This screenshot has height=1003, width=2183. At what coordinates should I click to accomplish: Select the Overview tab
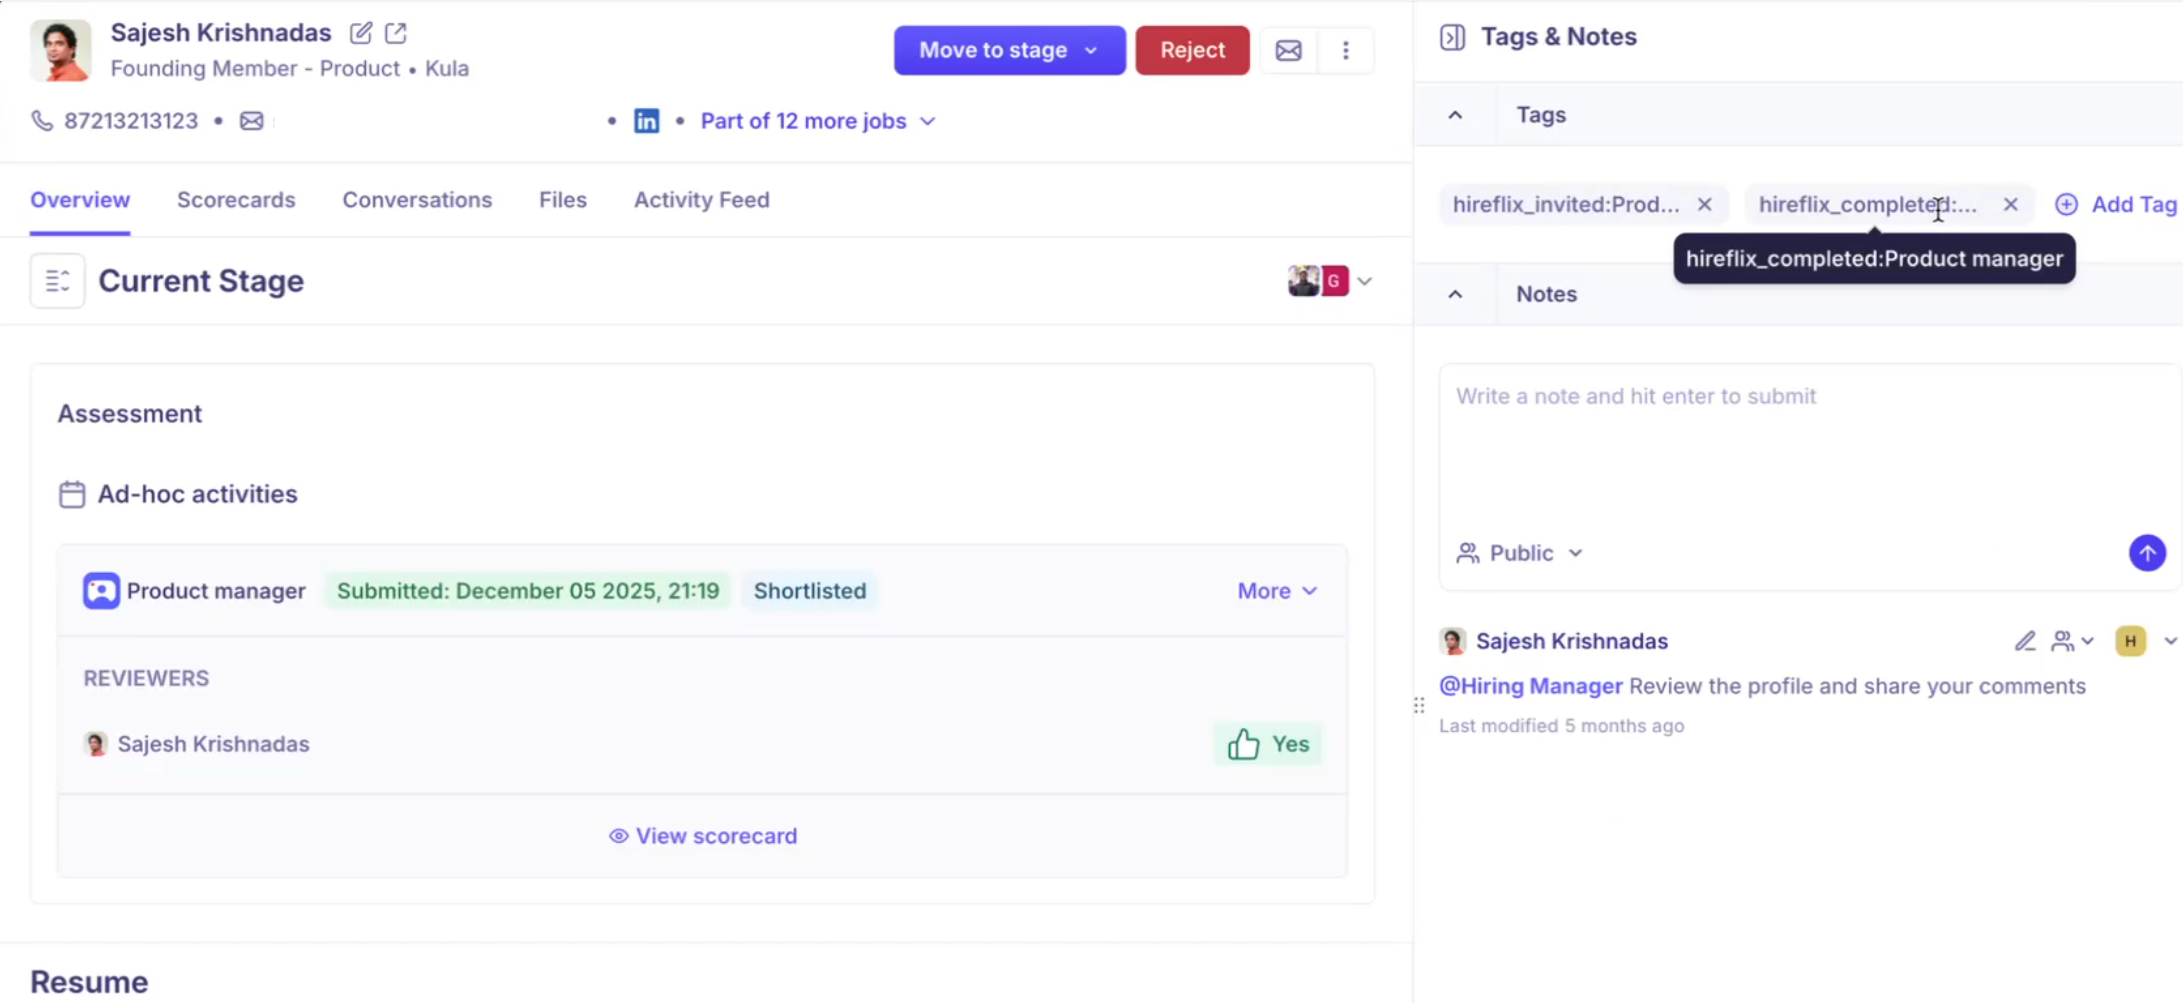pos(80,200)
